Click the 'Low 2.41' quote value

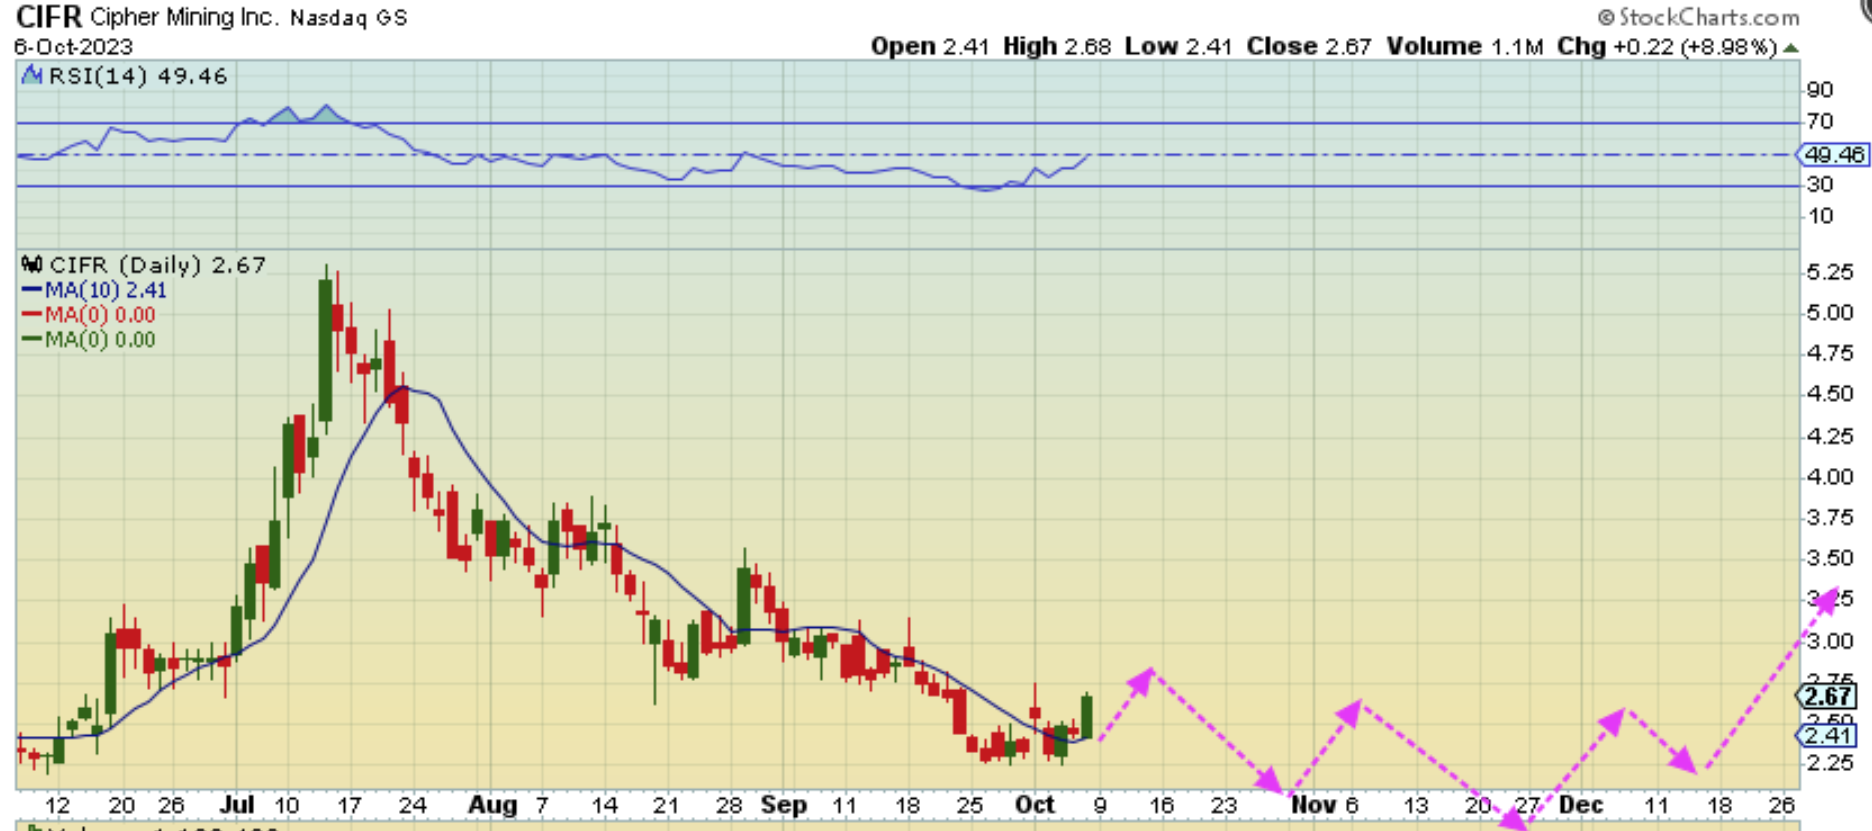(x=1178, y=47)
